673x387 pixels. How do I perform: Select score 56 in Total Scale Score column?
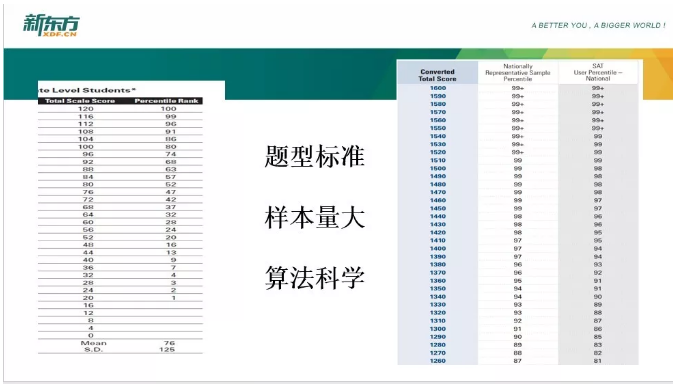click(88, 230)
